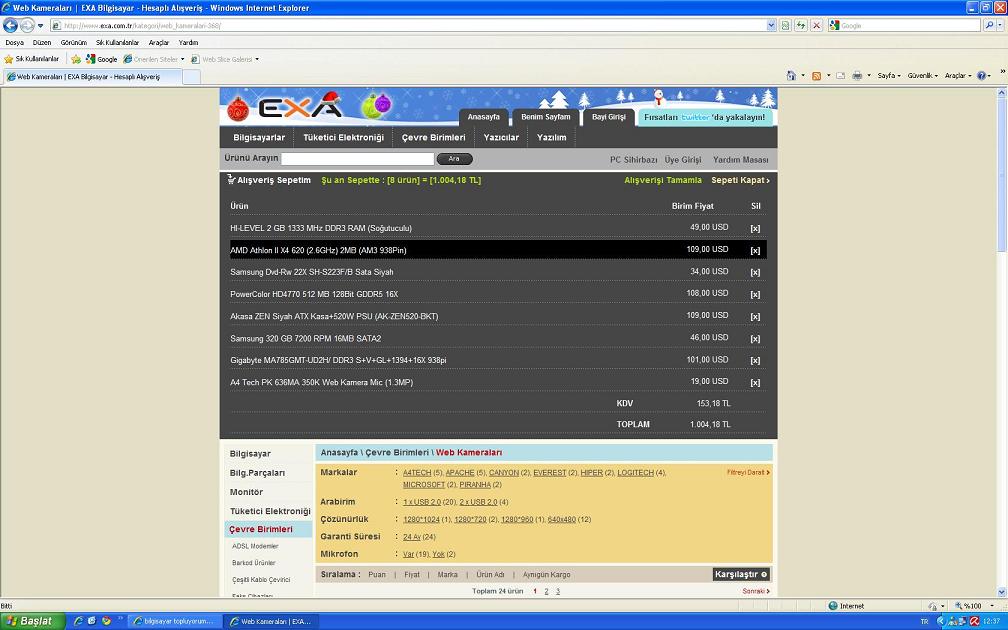Go to page 2 of results
This screenshot has height=630, width=1008.
pyautogui.click(x=546, y=591)
